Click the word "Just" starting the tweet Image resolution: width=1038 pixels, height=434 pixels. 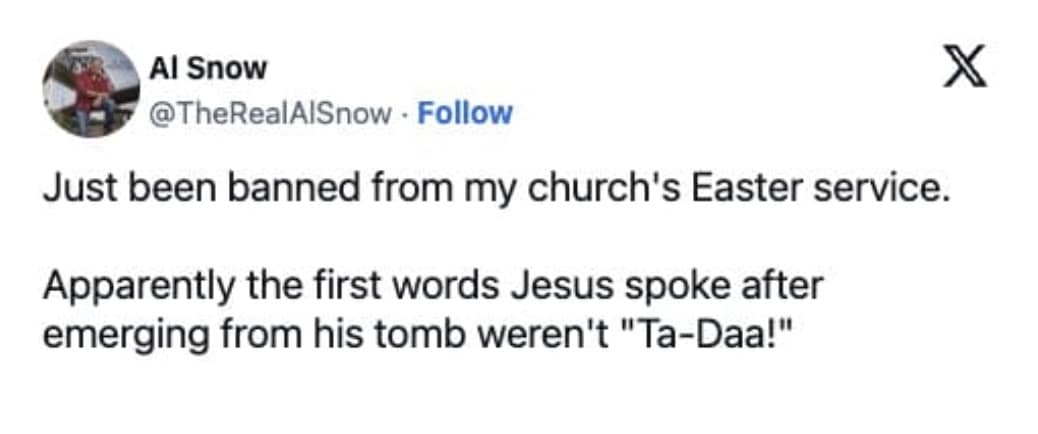point(75,189)
